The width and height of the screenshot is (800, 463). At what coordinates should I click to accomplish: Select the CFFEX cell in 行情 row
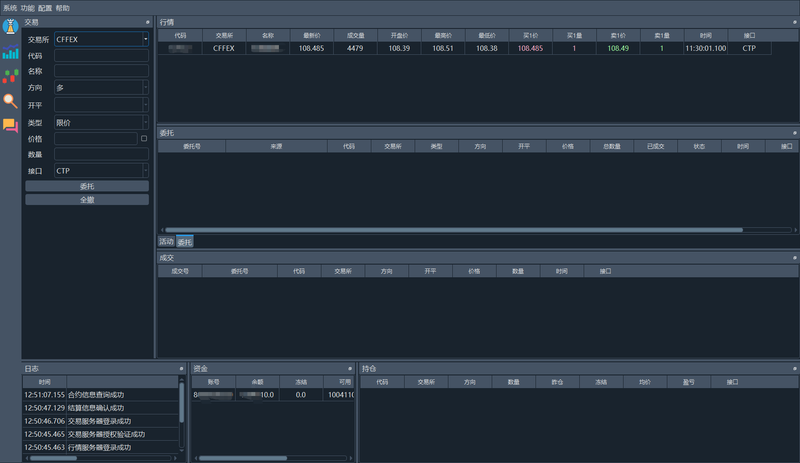224,48
